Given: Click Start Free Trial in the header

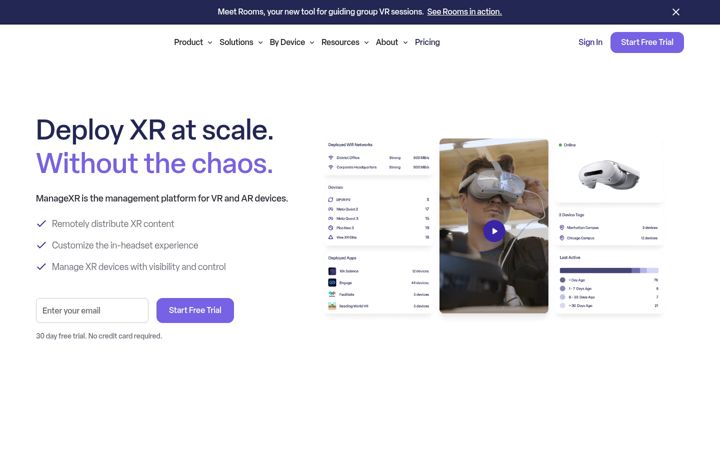Looking at the screenshot, I should pos(647,42).
